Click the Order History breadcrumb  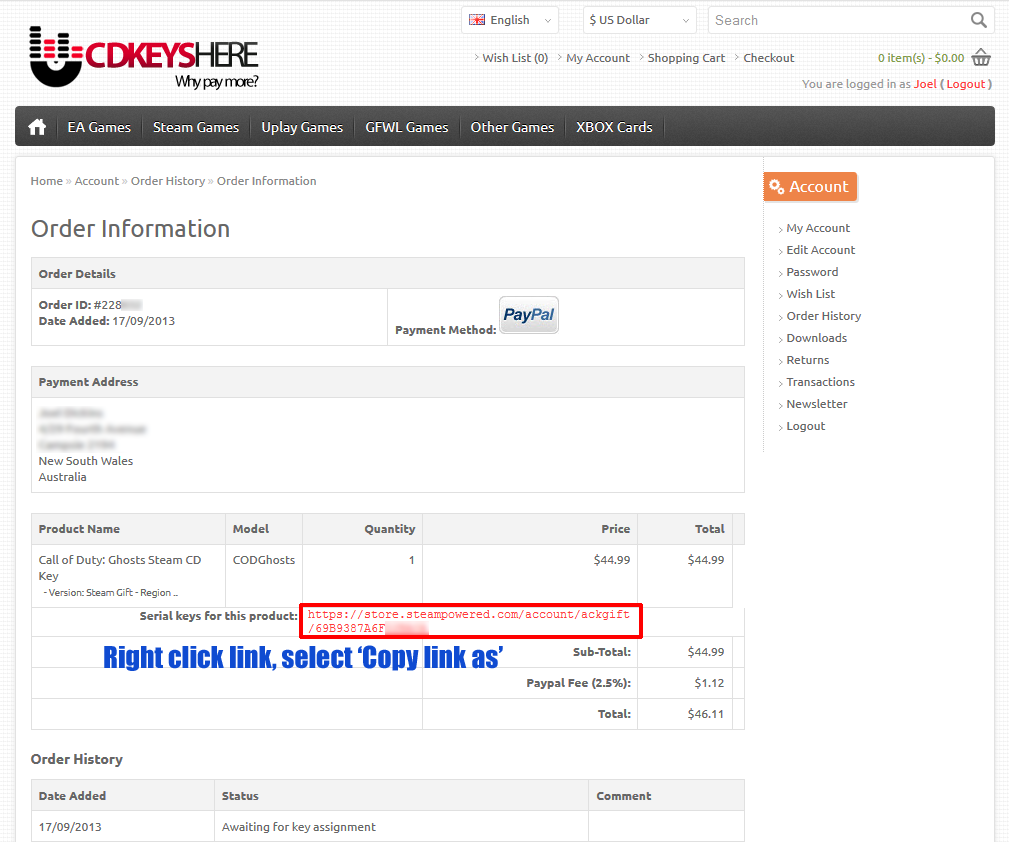point(168,181)
